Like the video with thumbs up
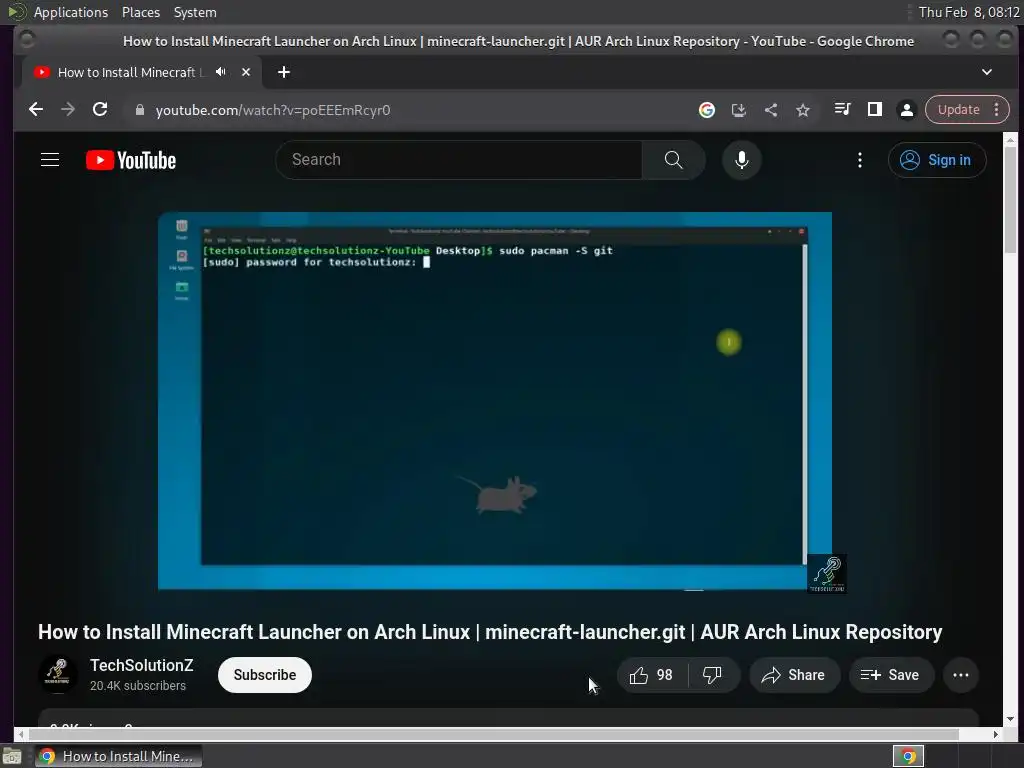 (652, 675)
